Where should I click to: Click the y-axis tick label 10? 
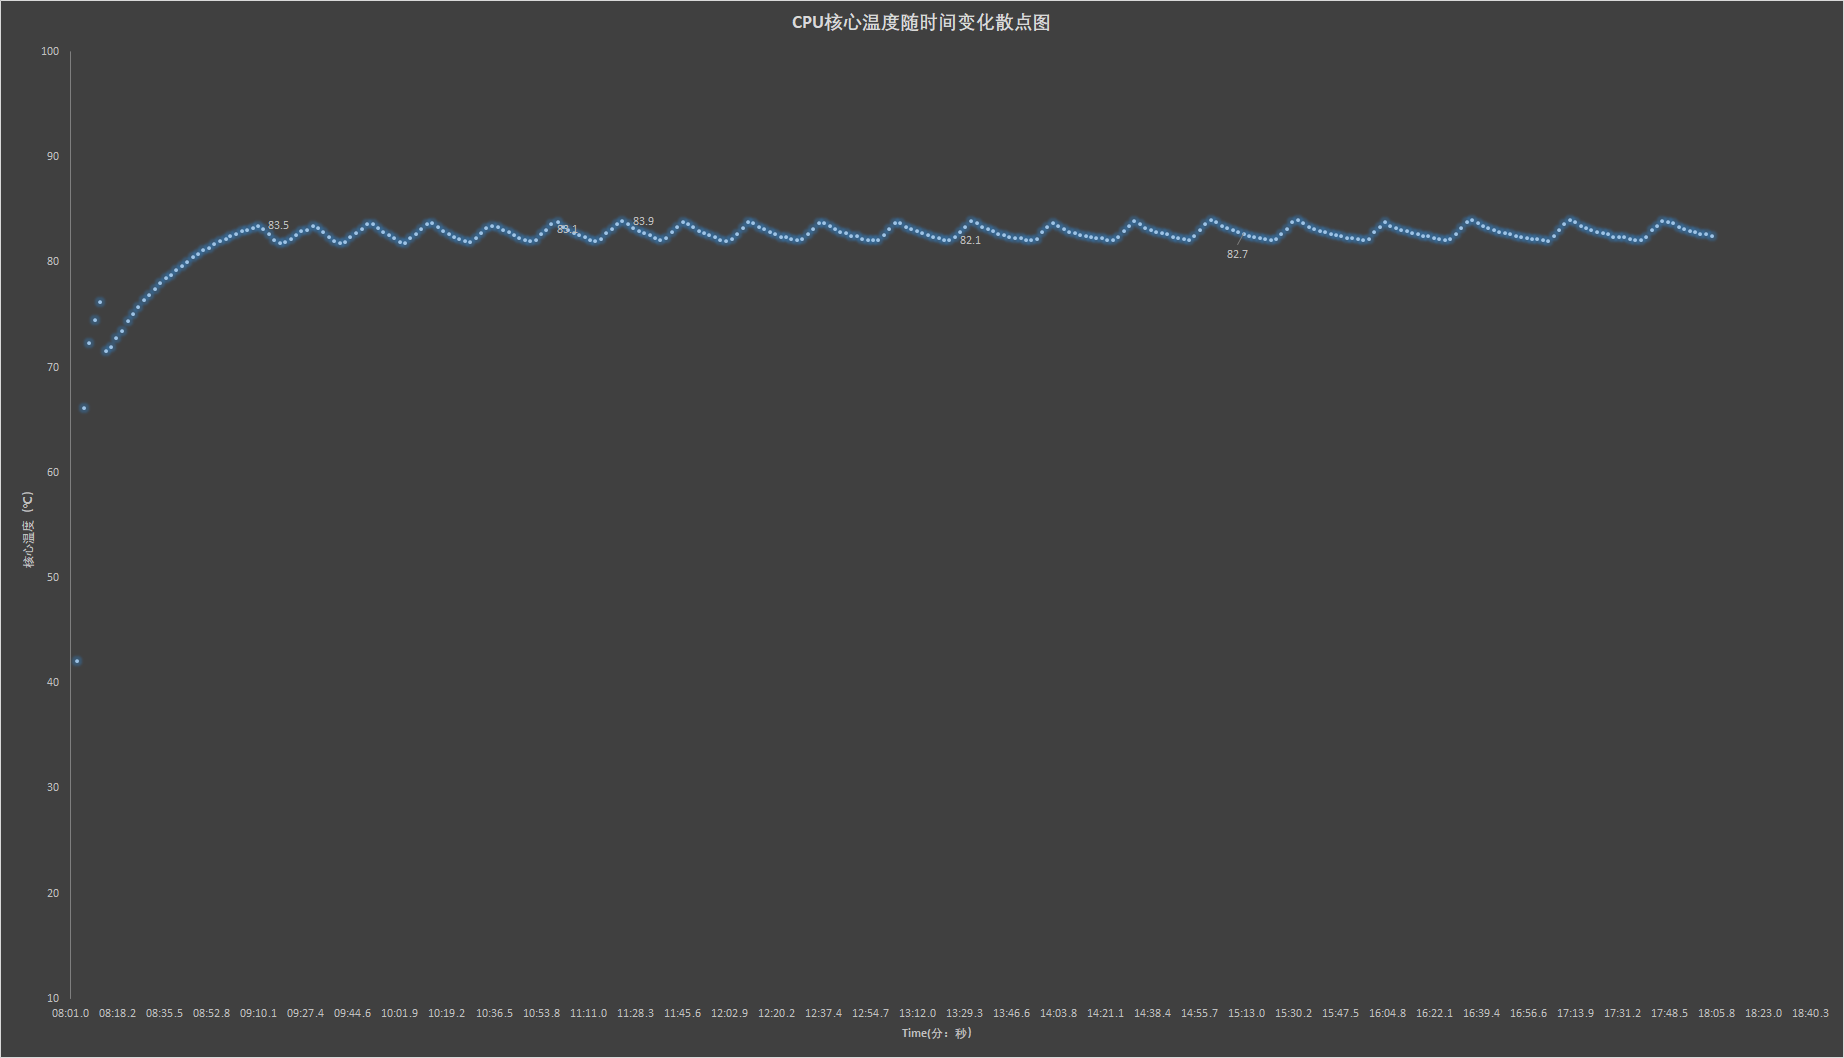[53, 998]
